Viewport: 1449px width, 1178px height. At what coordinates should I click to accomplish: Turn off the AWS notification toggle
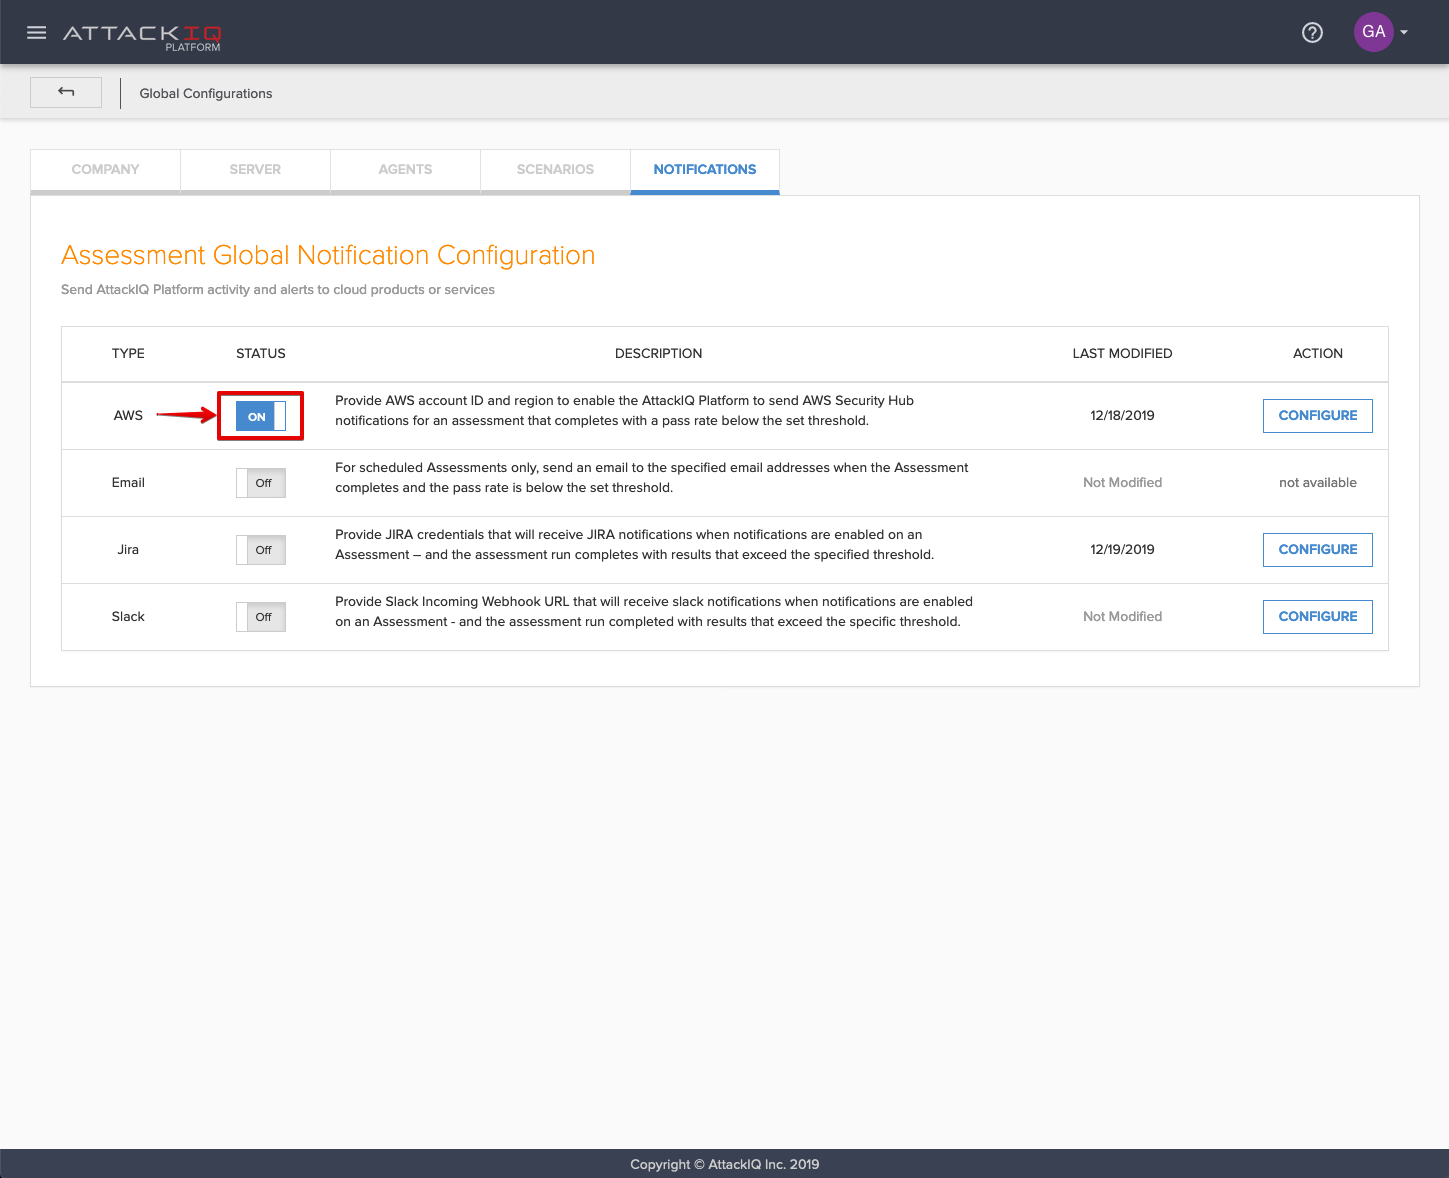(261, 416)
